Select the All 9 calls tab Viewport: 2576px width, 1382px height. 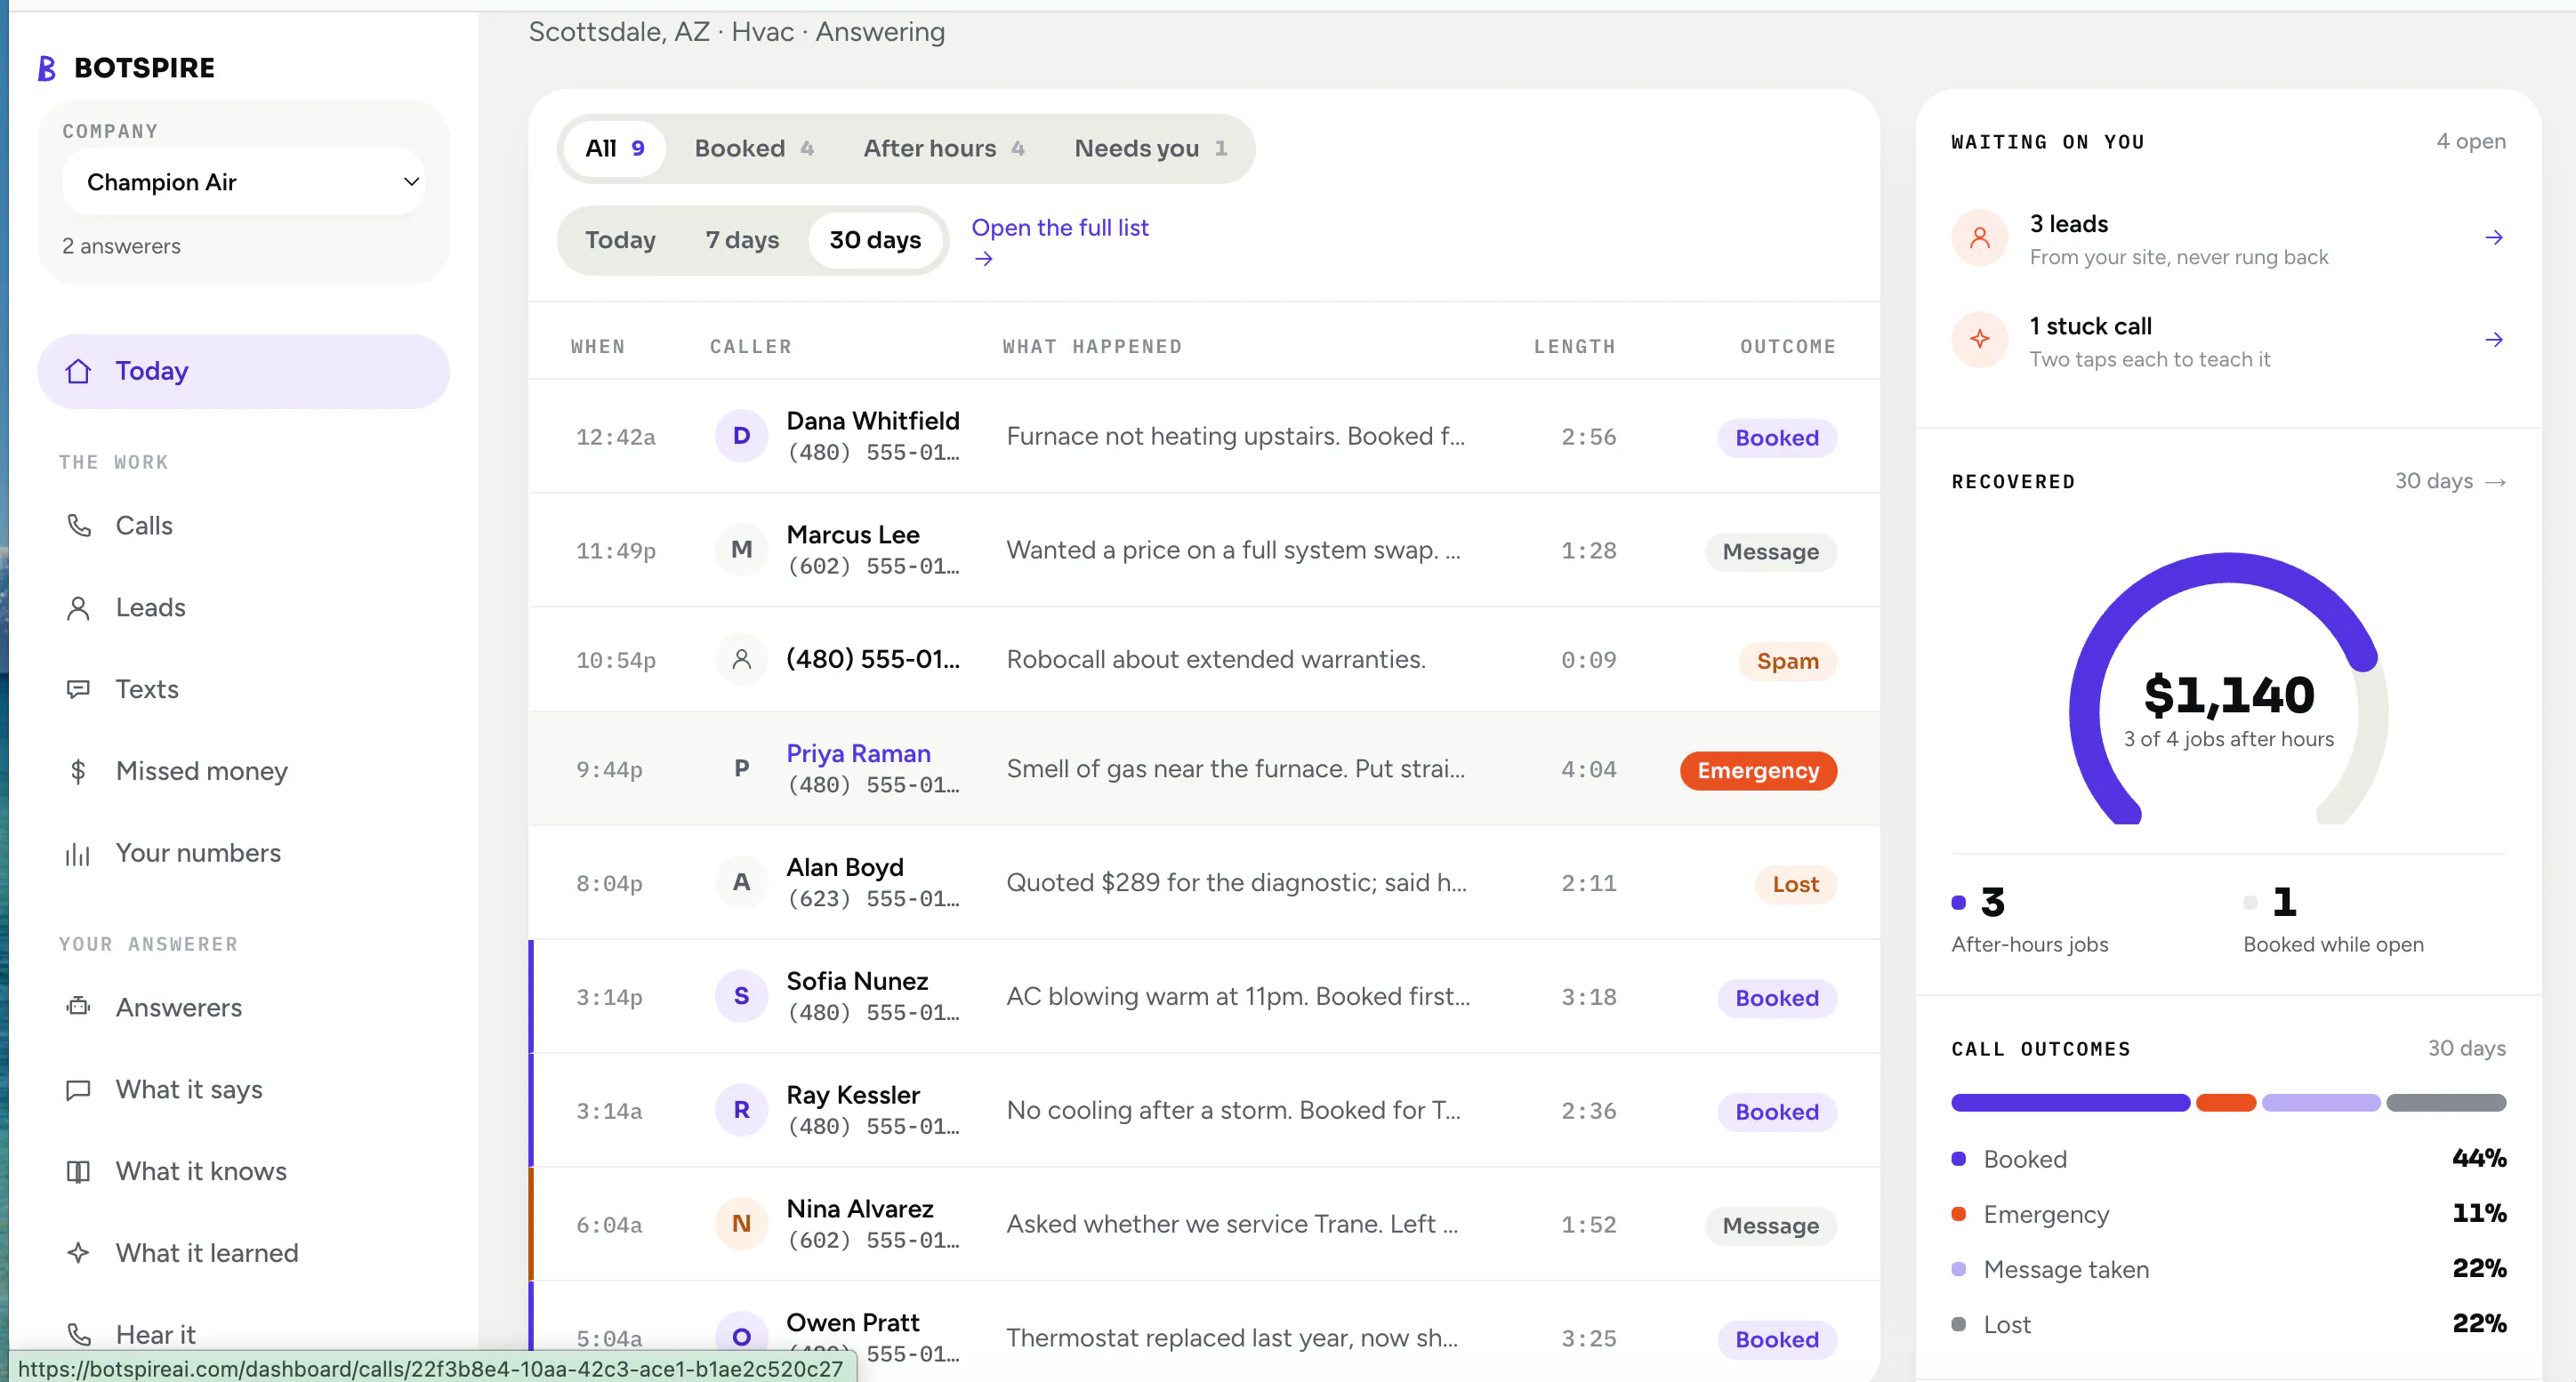(614, 149)
